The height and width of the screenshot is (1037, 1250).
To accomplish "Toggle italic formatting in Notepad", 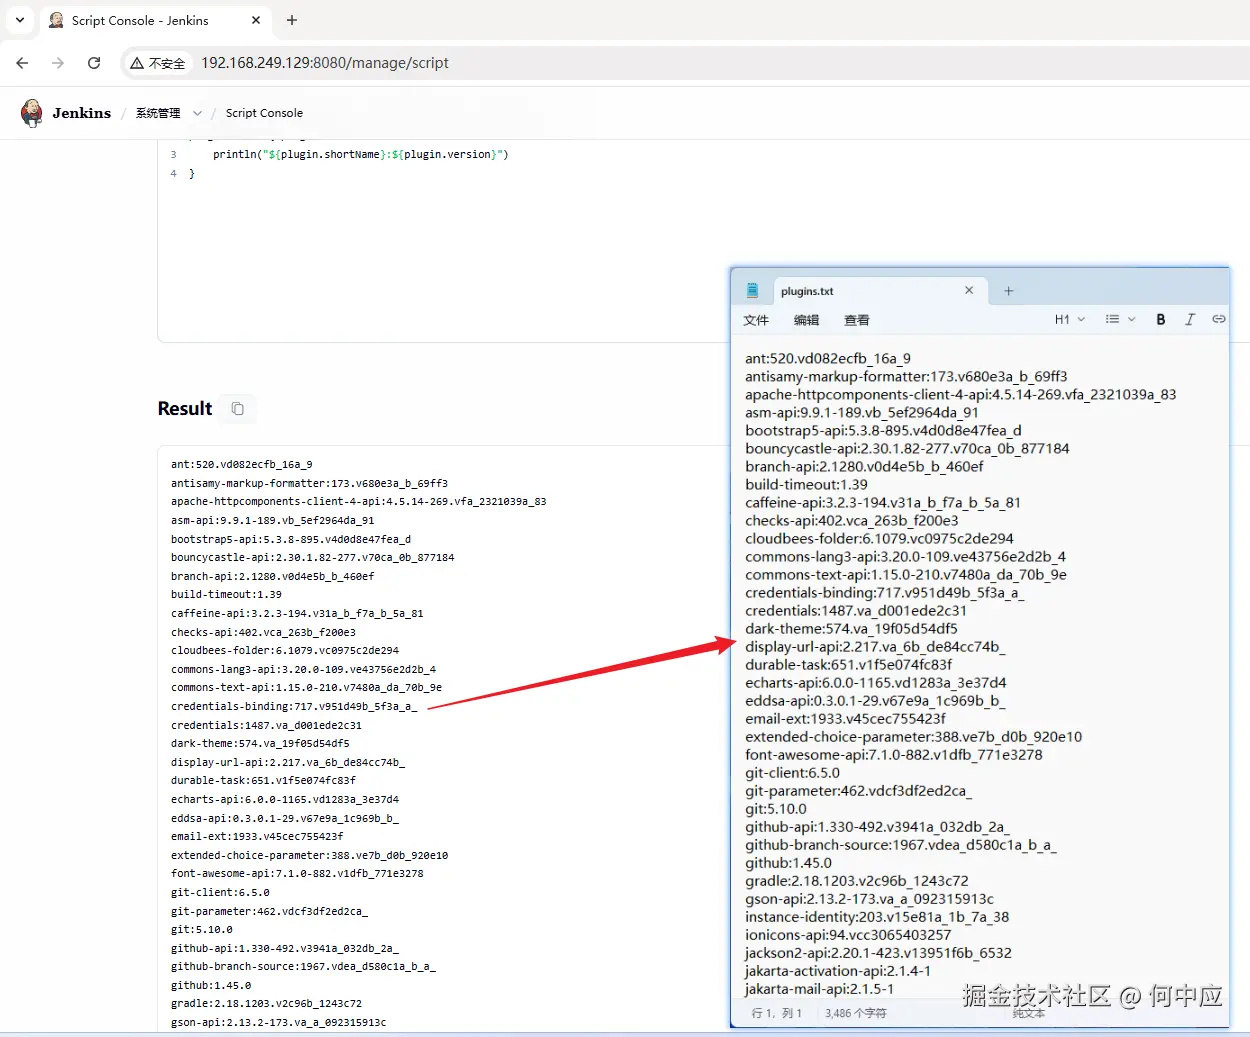I will (1190, 319).
